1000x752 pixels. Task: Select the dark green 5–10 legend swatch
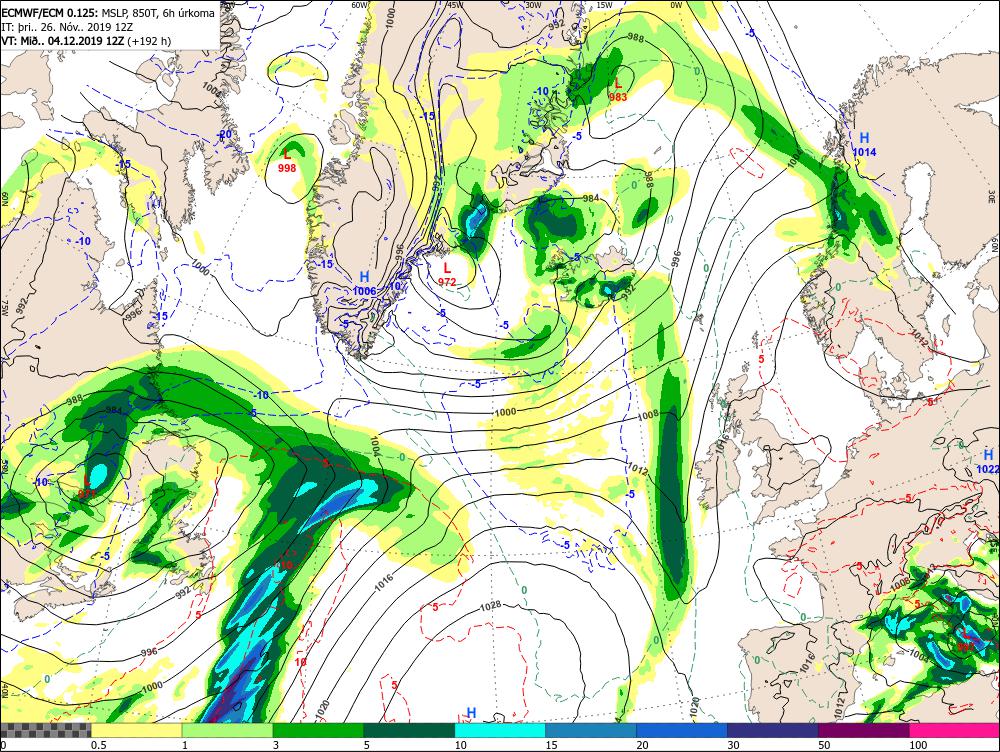[x=409, y=730]
